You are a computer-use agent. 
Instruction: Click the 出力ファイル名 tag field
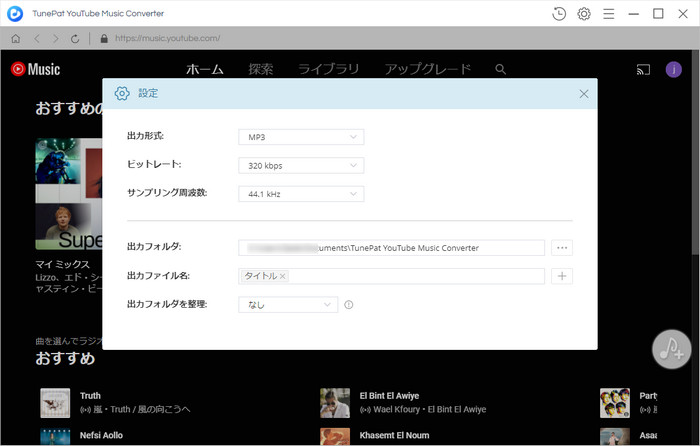pyautogui.click(x=391, y=276)
